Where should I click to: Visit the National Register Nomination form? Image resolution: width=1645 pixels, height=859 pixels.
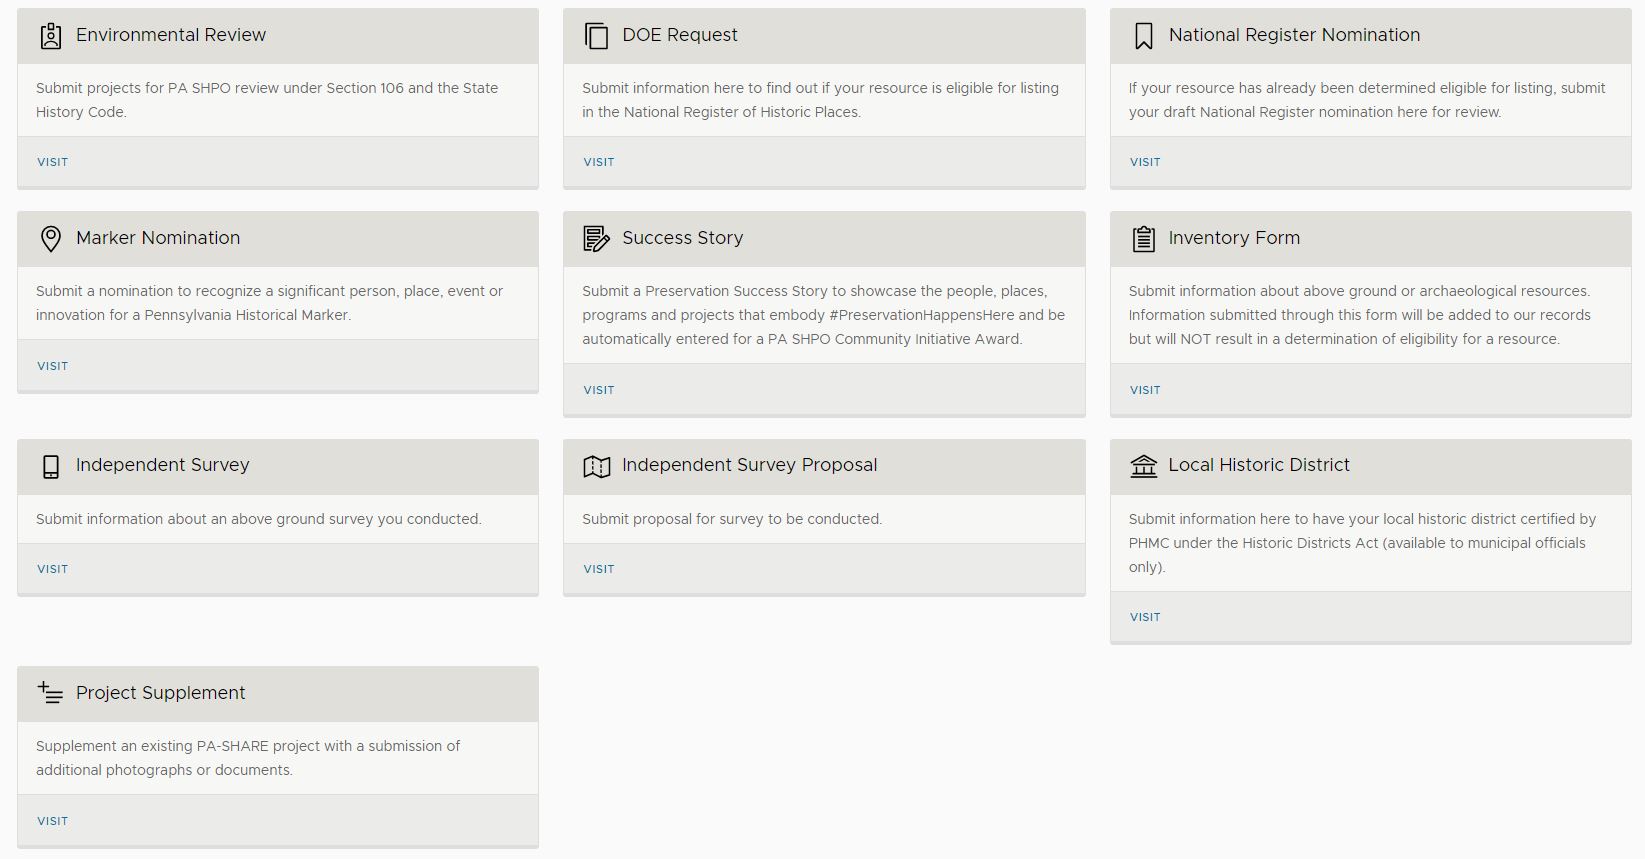[1145, 162]
